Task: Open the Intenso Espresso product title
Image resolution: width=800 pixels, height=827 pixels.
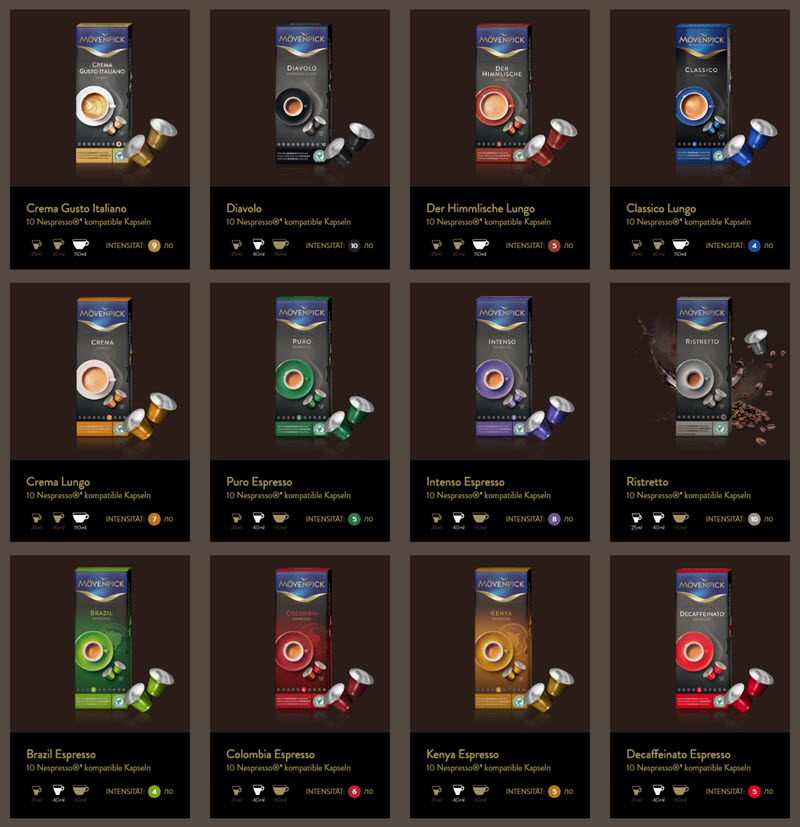Action: 465,482
